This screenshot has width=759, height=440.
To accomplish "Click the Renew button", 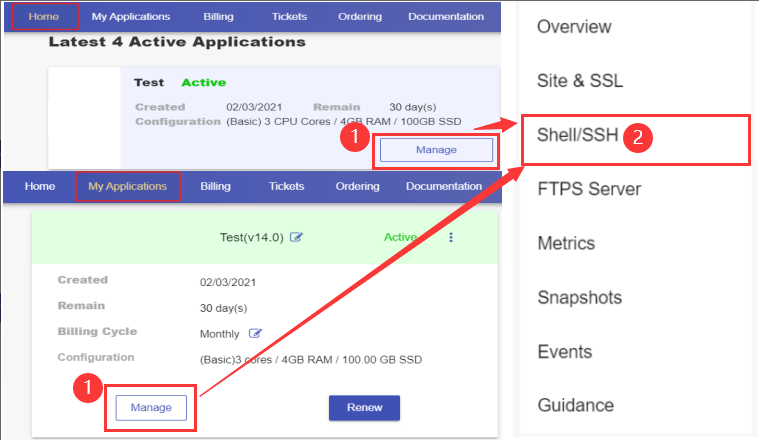I will (364, 408).
